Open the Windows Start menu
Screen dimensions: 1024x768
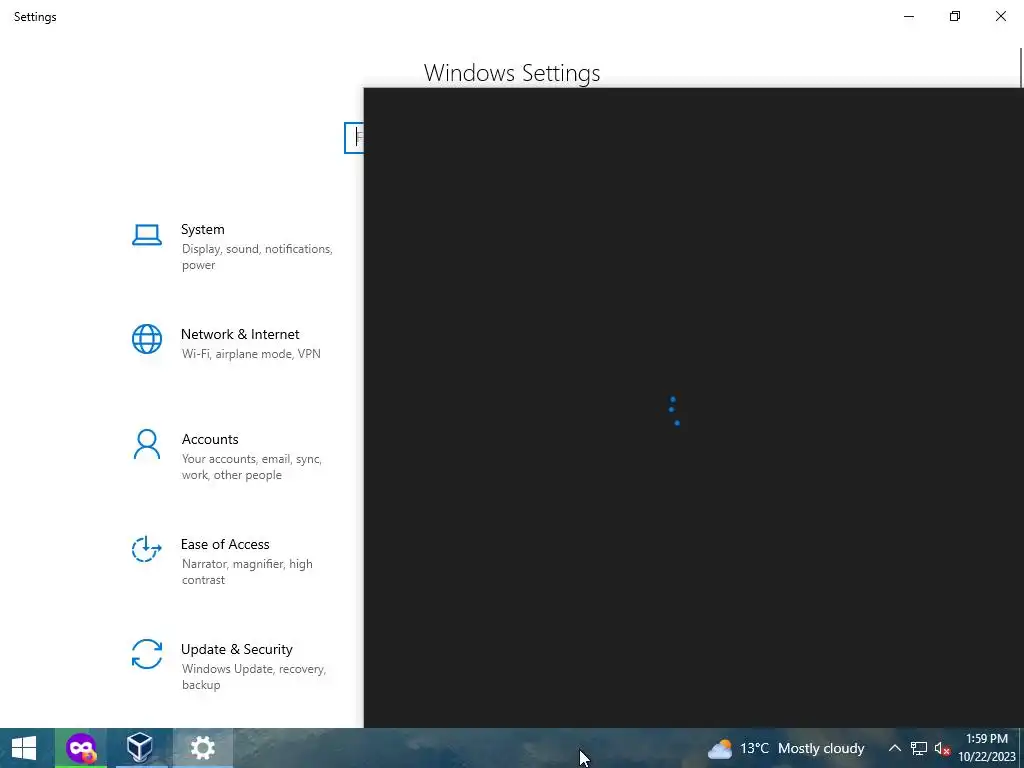click(x=24, y=748)
